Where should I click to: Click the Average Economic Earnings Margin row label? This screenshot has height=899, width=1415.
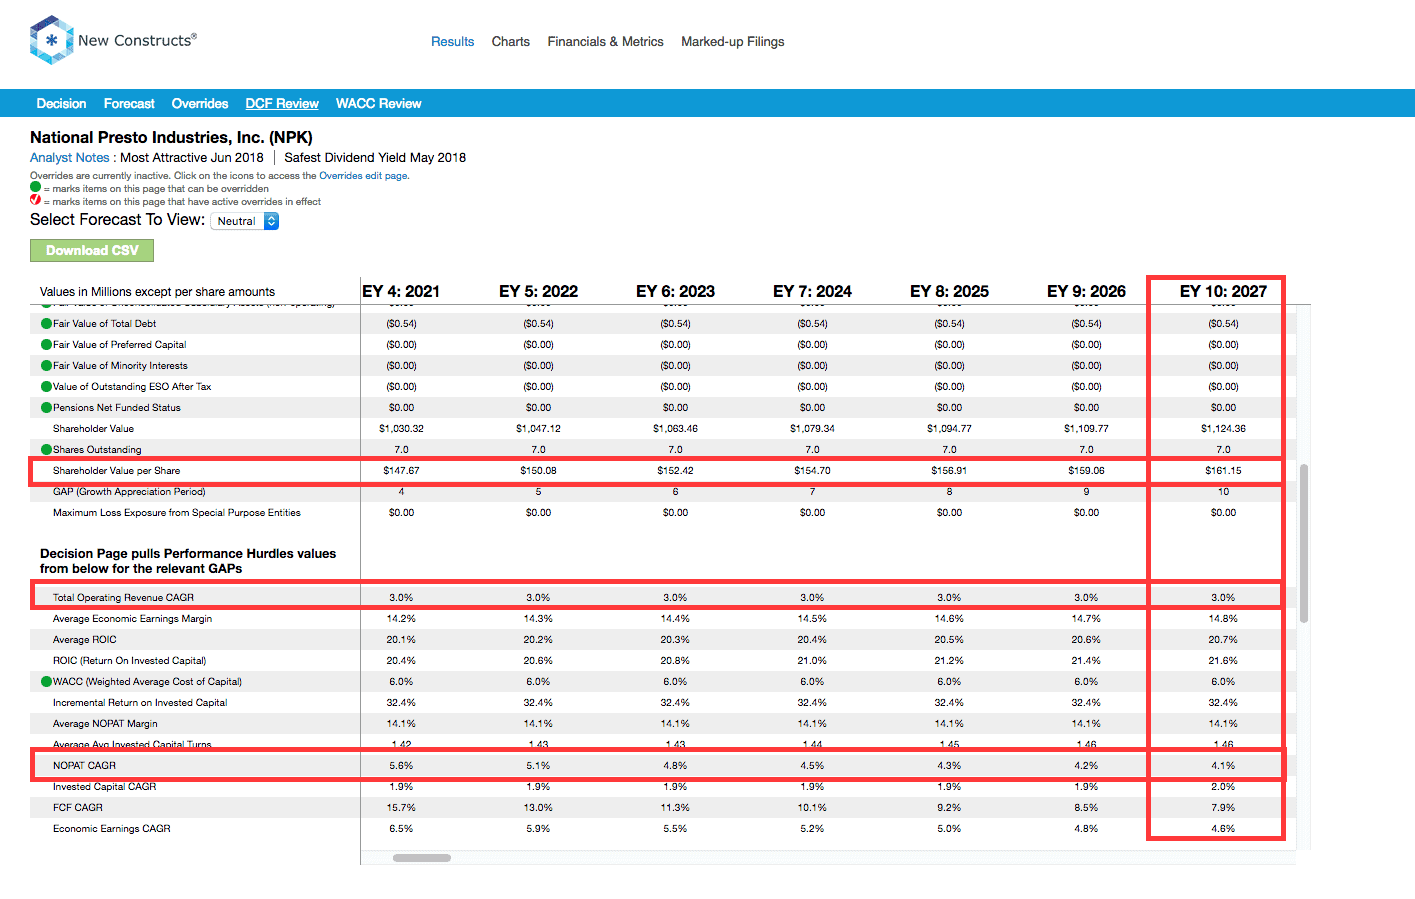tap(132, 618)
